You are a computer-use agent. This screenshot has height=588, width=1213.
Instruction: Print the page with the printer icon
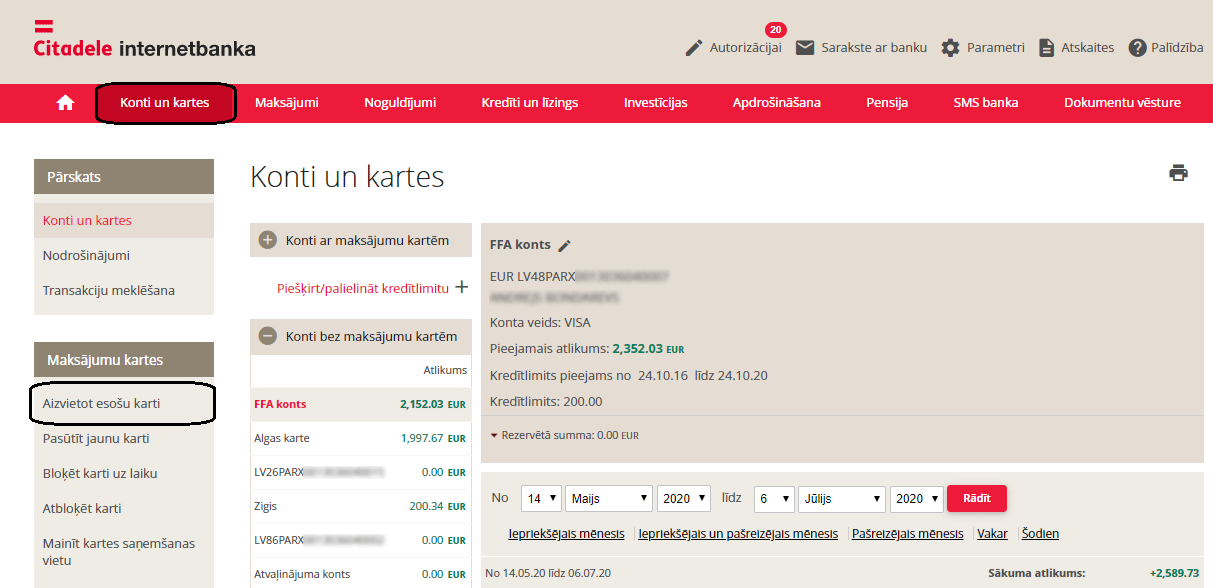pyautogui.click(x=1179, y=173)
